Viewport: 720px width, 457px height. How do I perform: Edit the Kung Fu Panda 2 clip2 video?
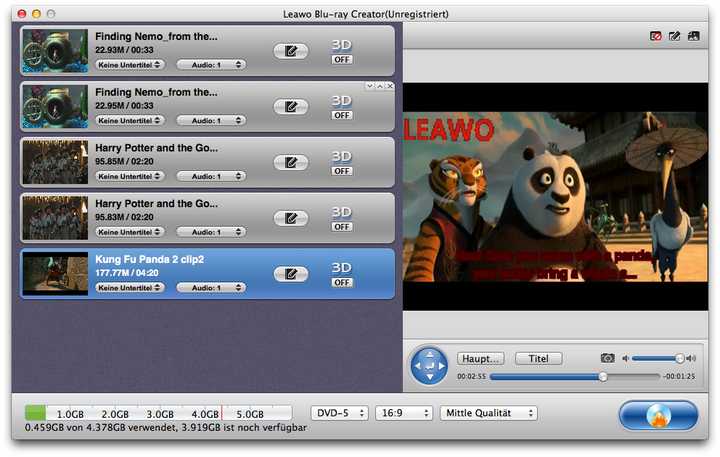pyautogui.click(x=291, y=274)
